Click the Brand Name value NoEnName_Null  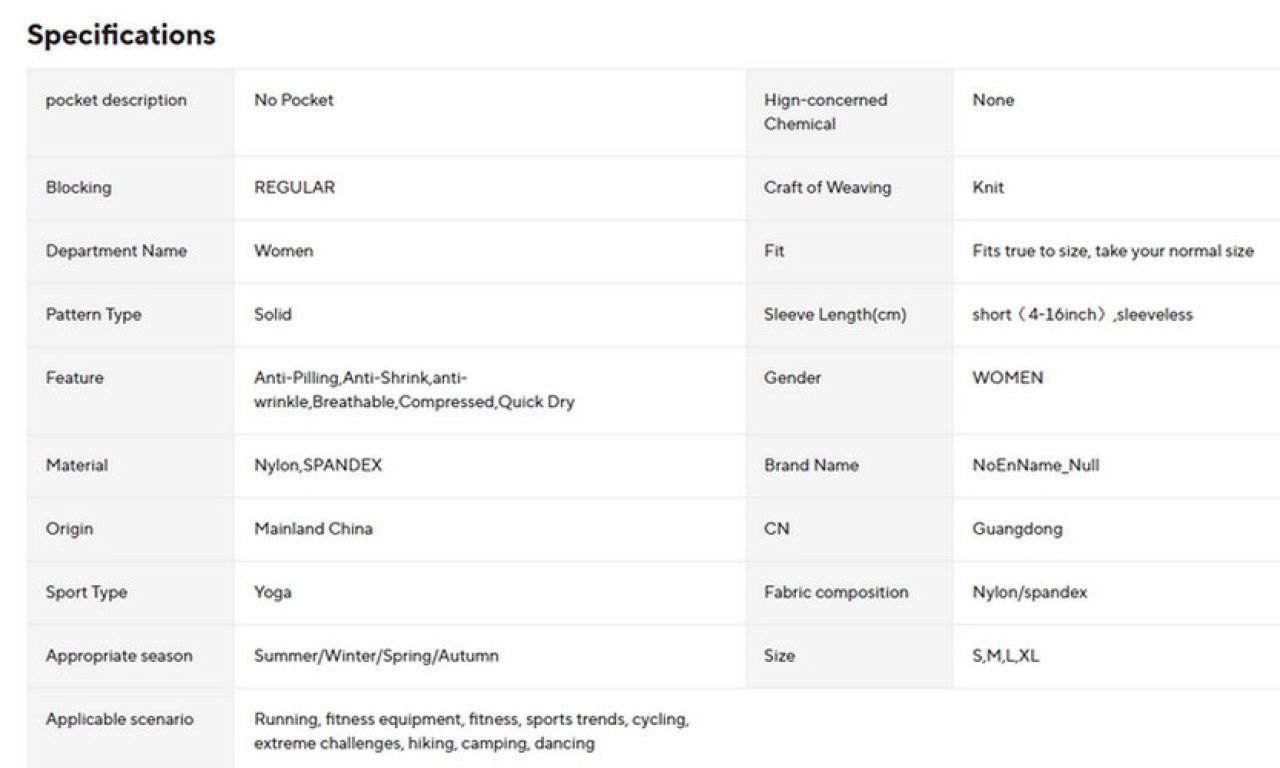tap(1035, 465)
